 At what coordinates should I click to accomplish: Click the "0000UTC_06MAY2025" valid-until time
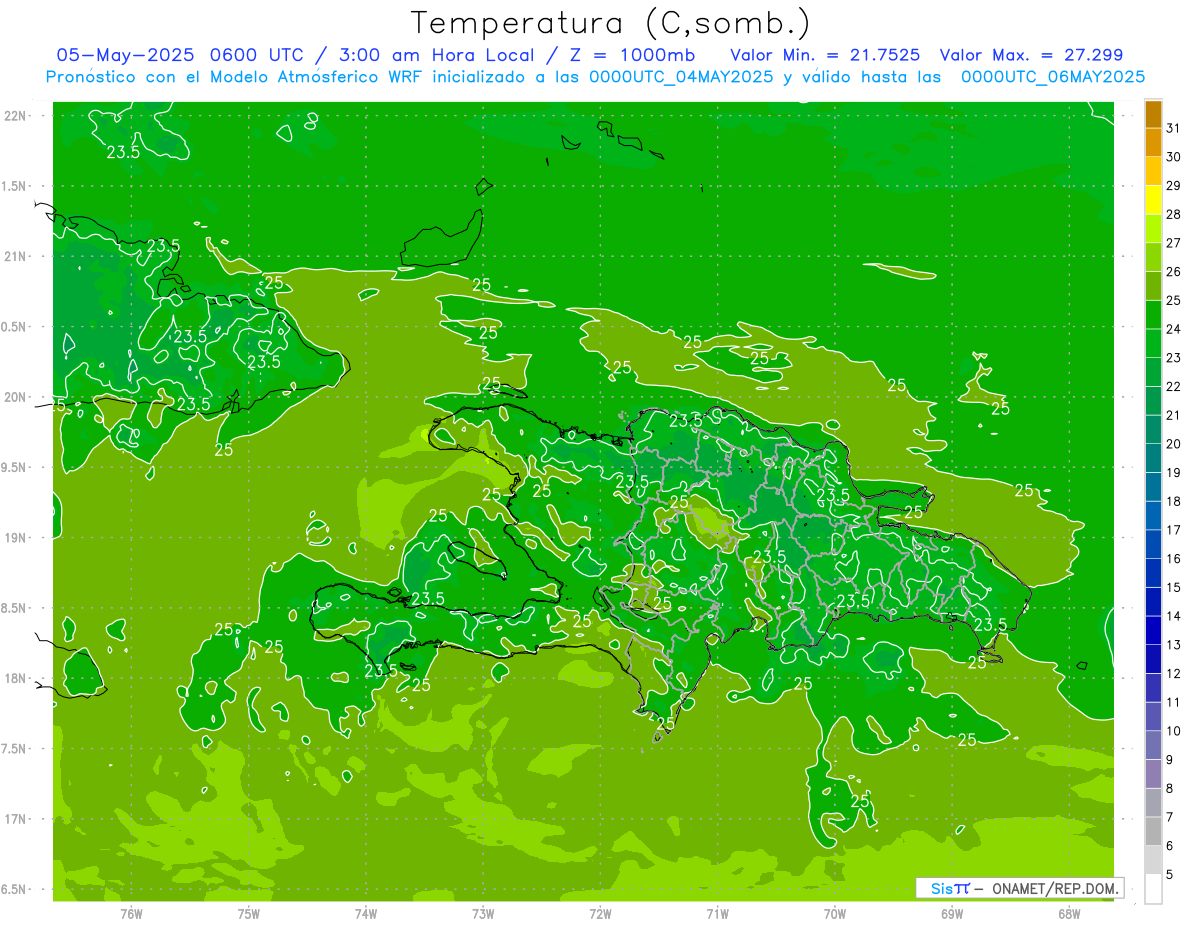click(x=1053, y=76)
